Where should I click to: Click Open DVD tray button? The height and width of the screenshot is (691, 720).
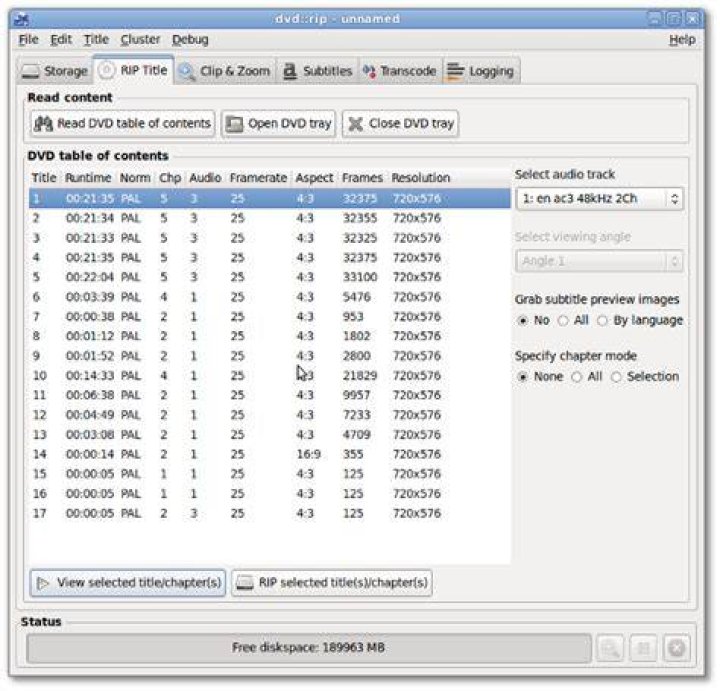point(279,124)
